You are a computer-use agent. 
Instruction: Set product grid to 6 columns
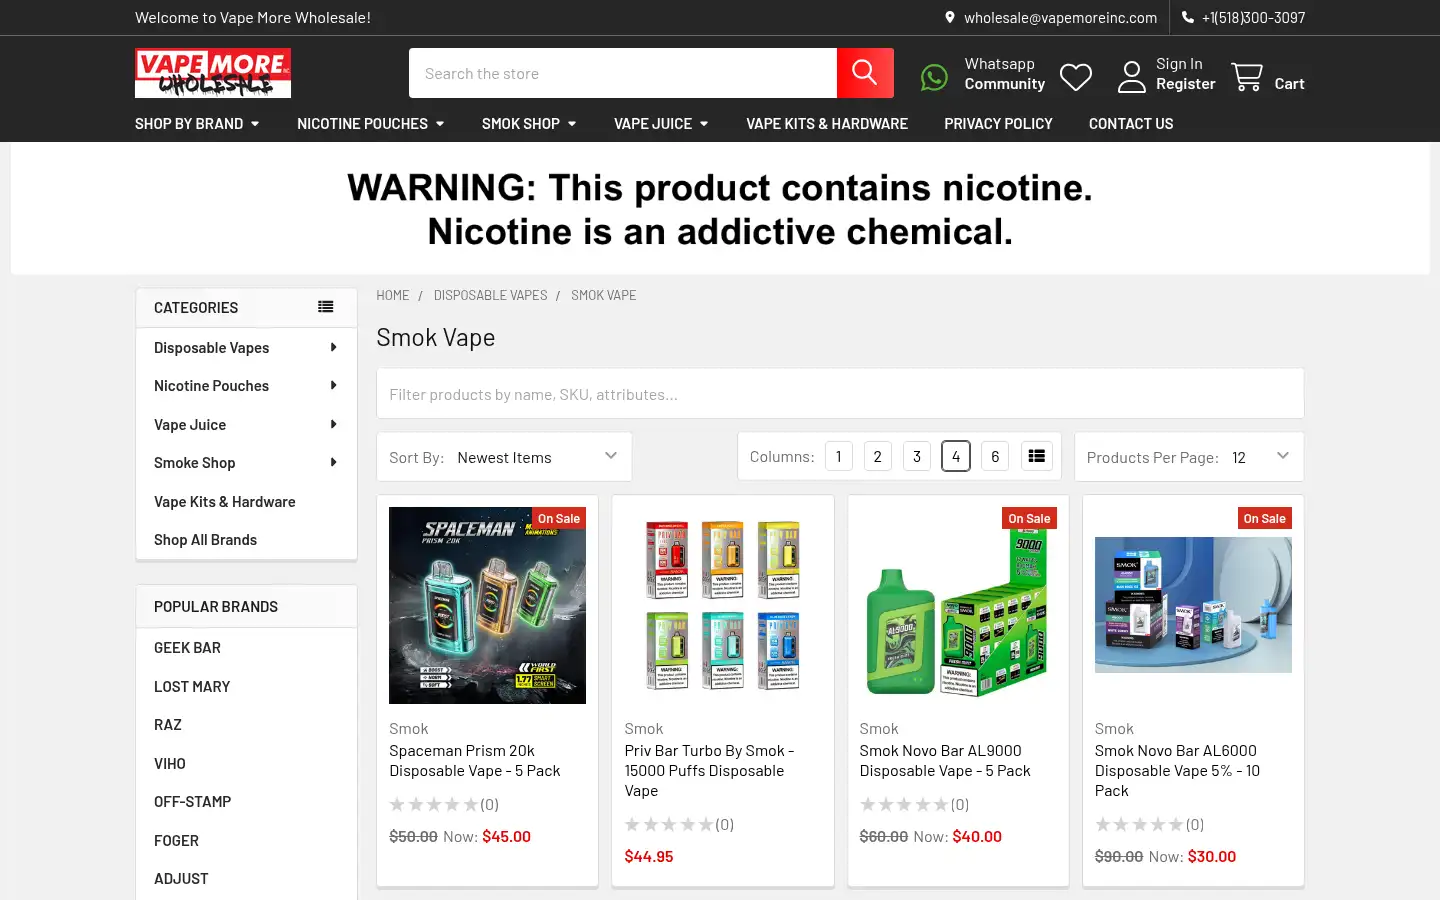click(995, 456)
